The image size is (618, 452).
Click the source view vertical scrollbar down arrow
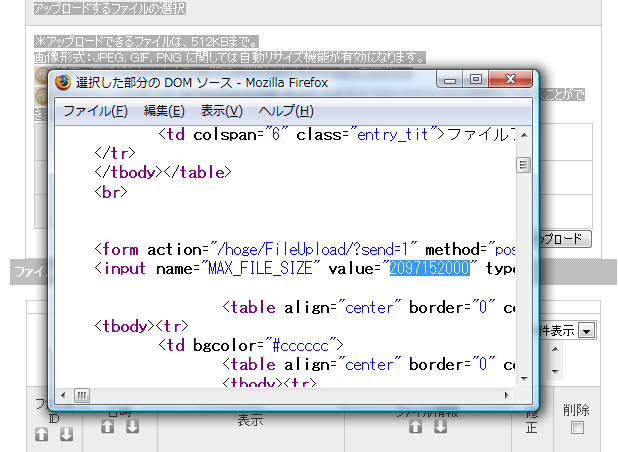tap(524, 379)
